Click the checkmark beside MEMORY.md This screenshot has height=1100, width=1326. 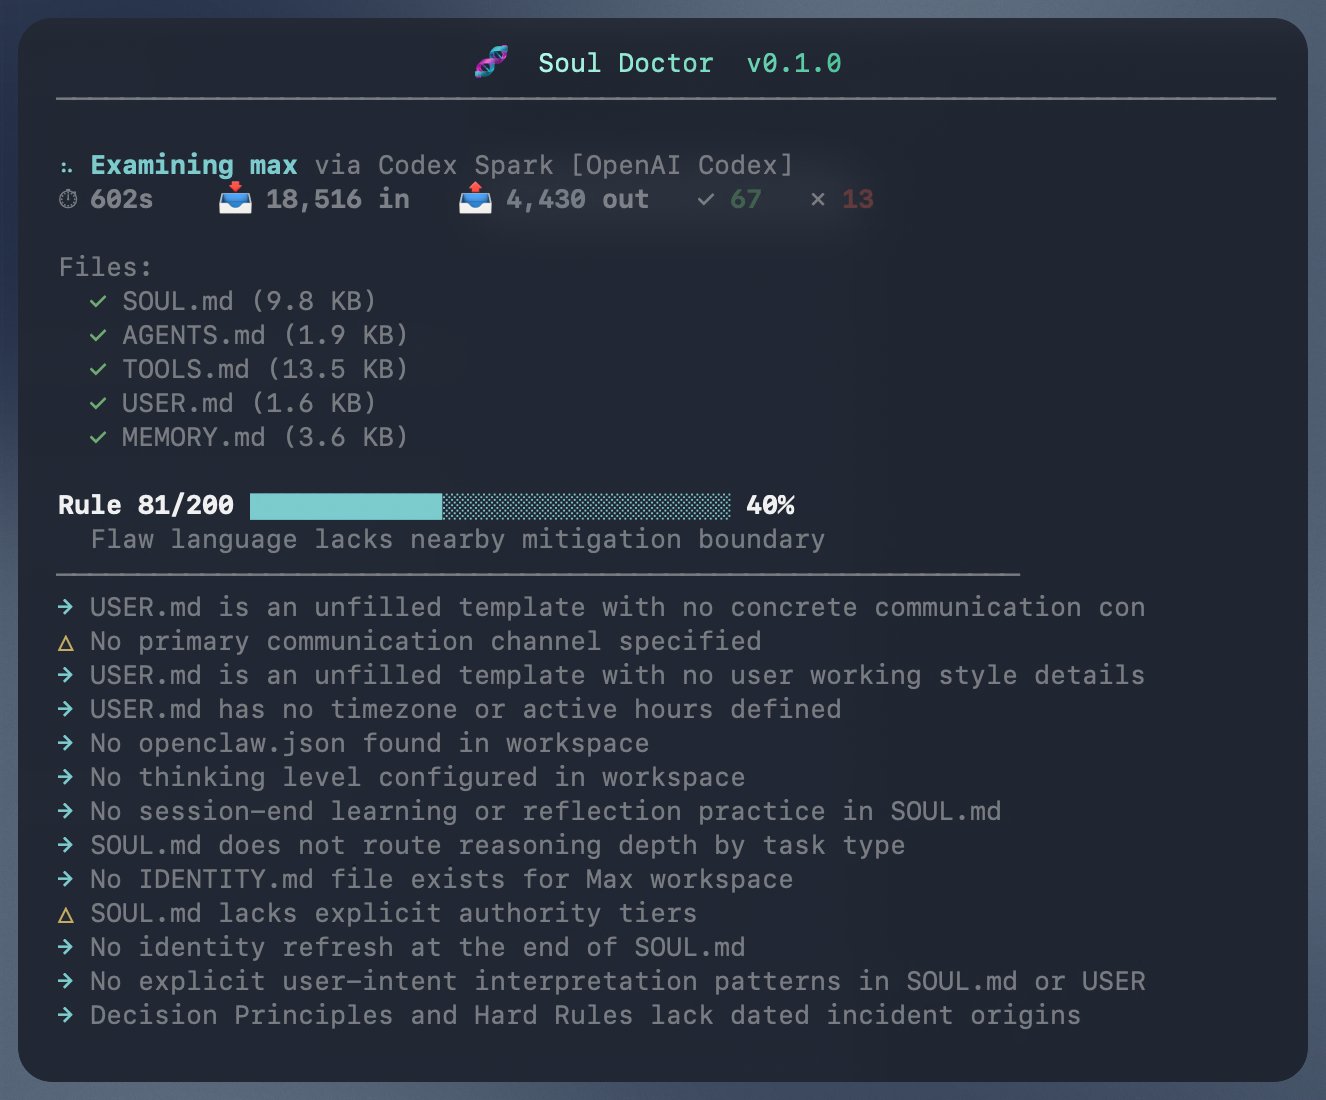(98, 437)
